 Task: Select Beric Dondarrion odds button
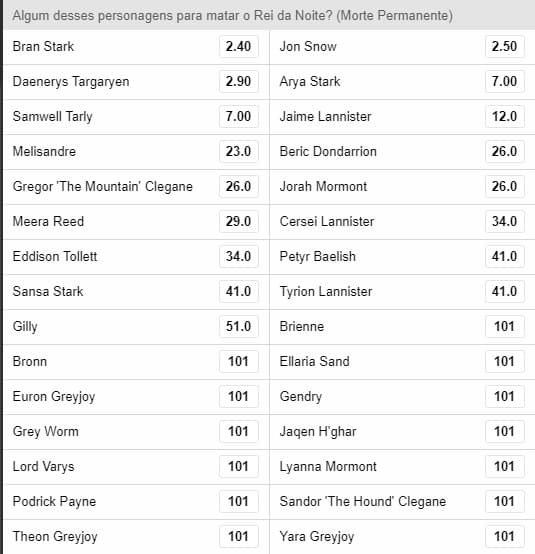point(505,151)
